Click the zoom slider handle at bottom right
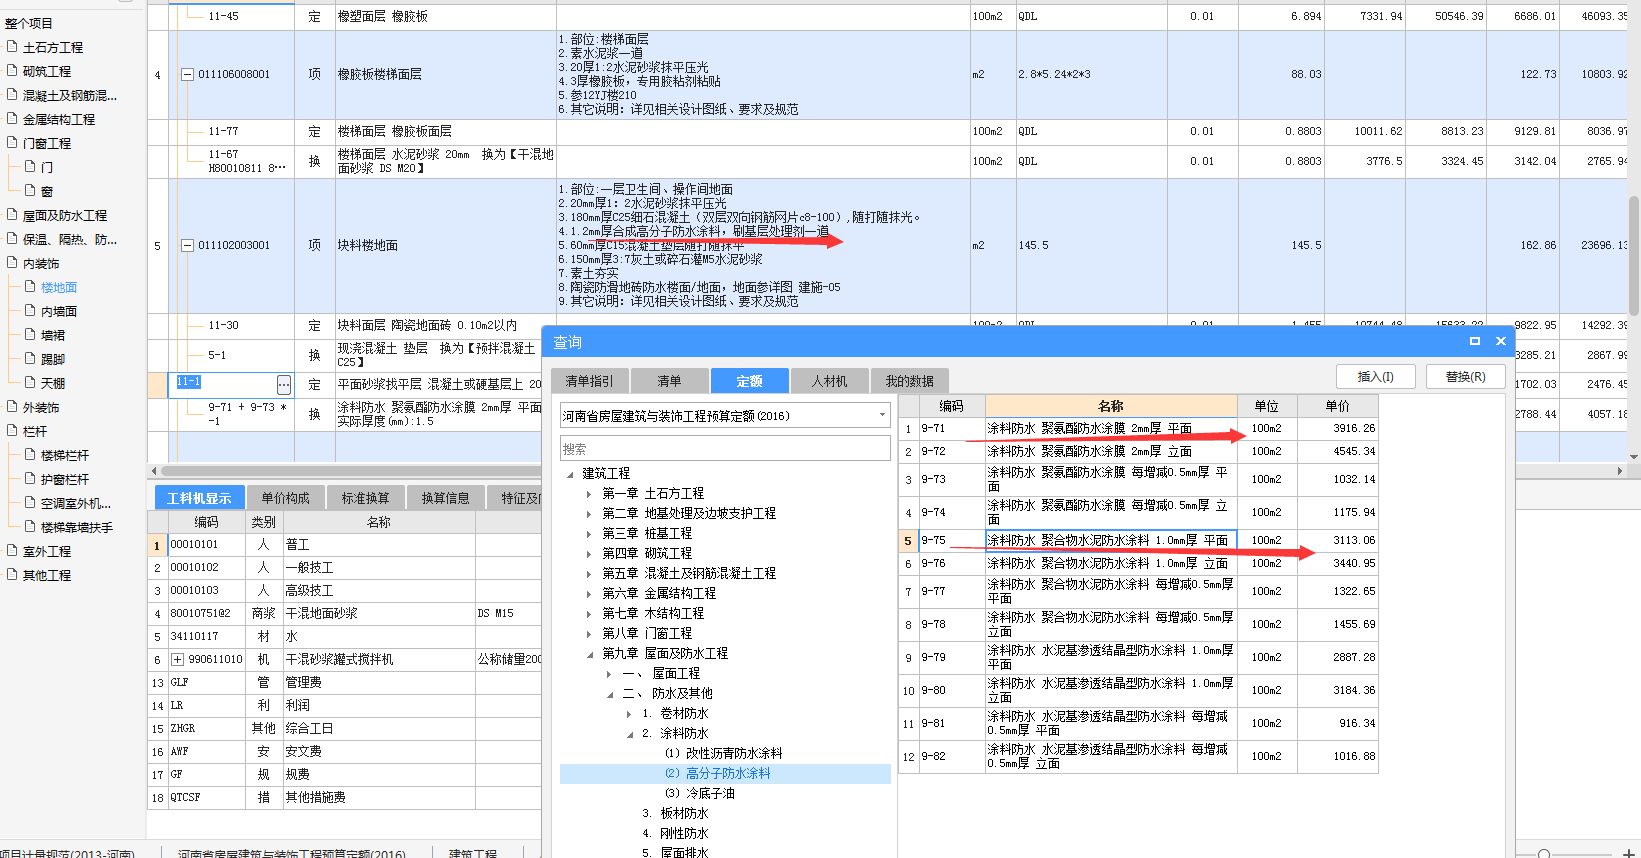The image size is (1641, 858). click(x=1544, y=854)
